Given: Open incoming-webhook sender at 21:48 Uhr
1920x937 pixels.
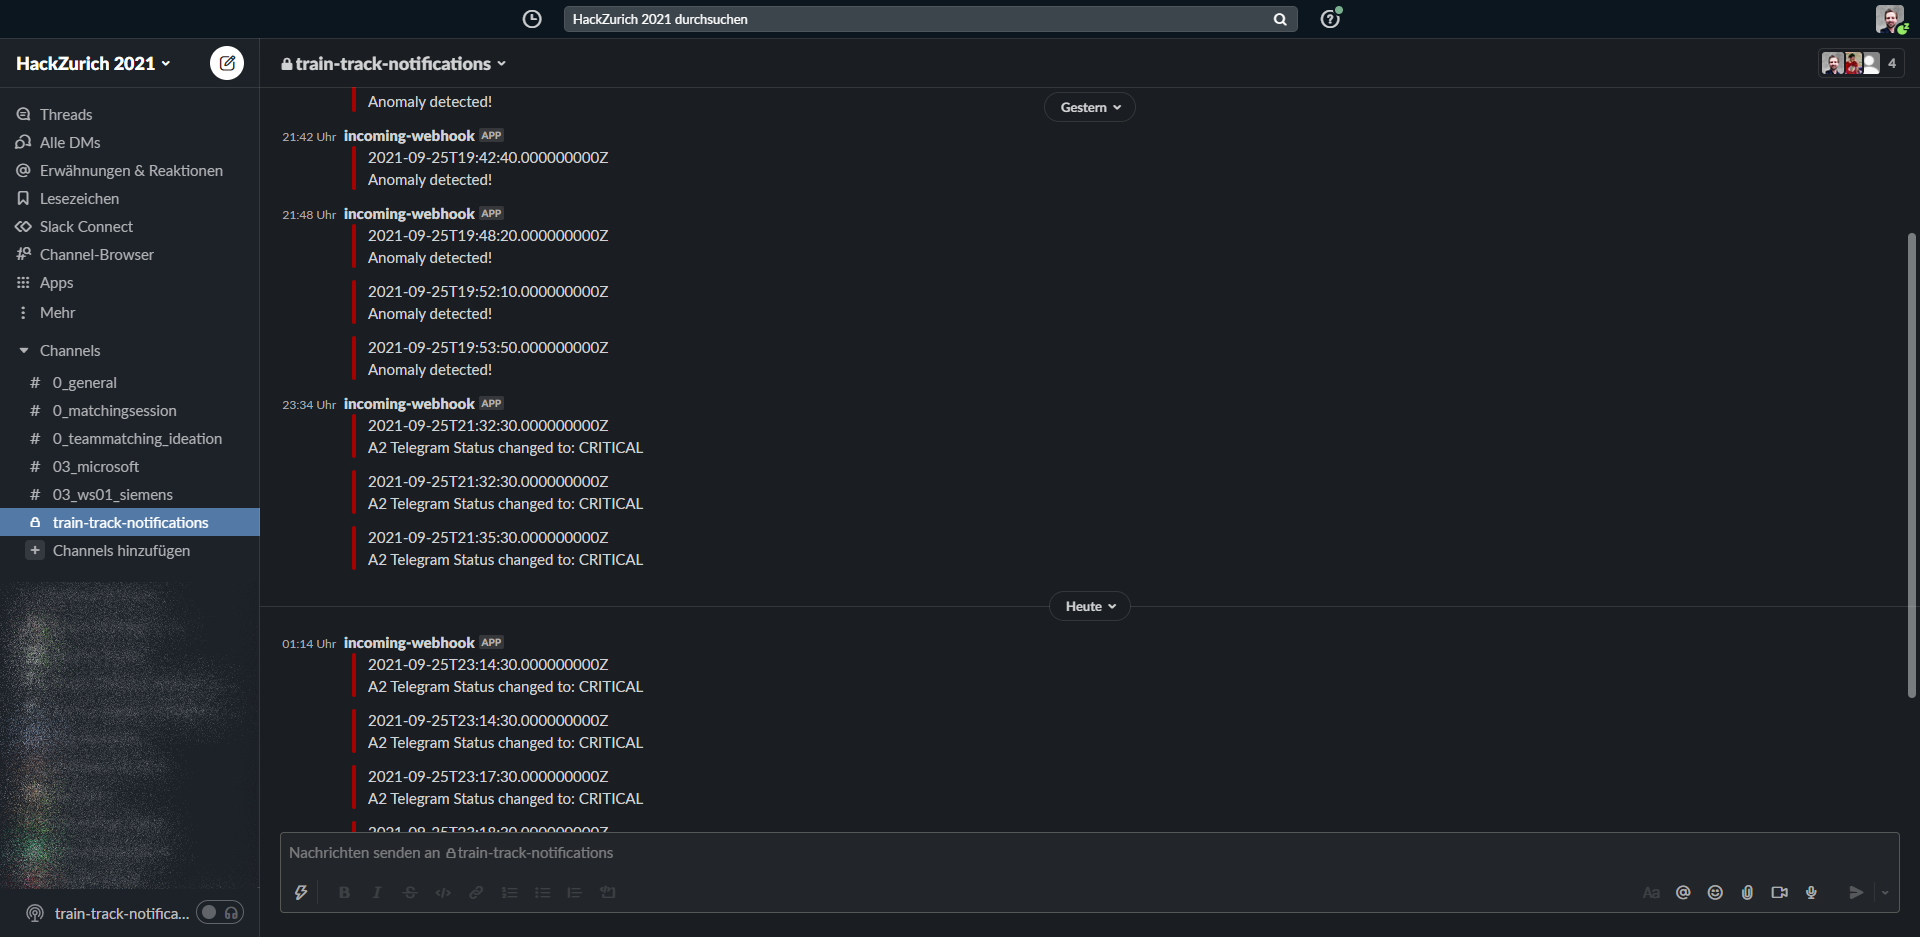Looking at the screenshot, I should point(409,213).
